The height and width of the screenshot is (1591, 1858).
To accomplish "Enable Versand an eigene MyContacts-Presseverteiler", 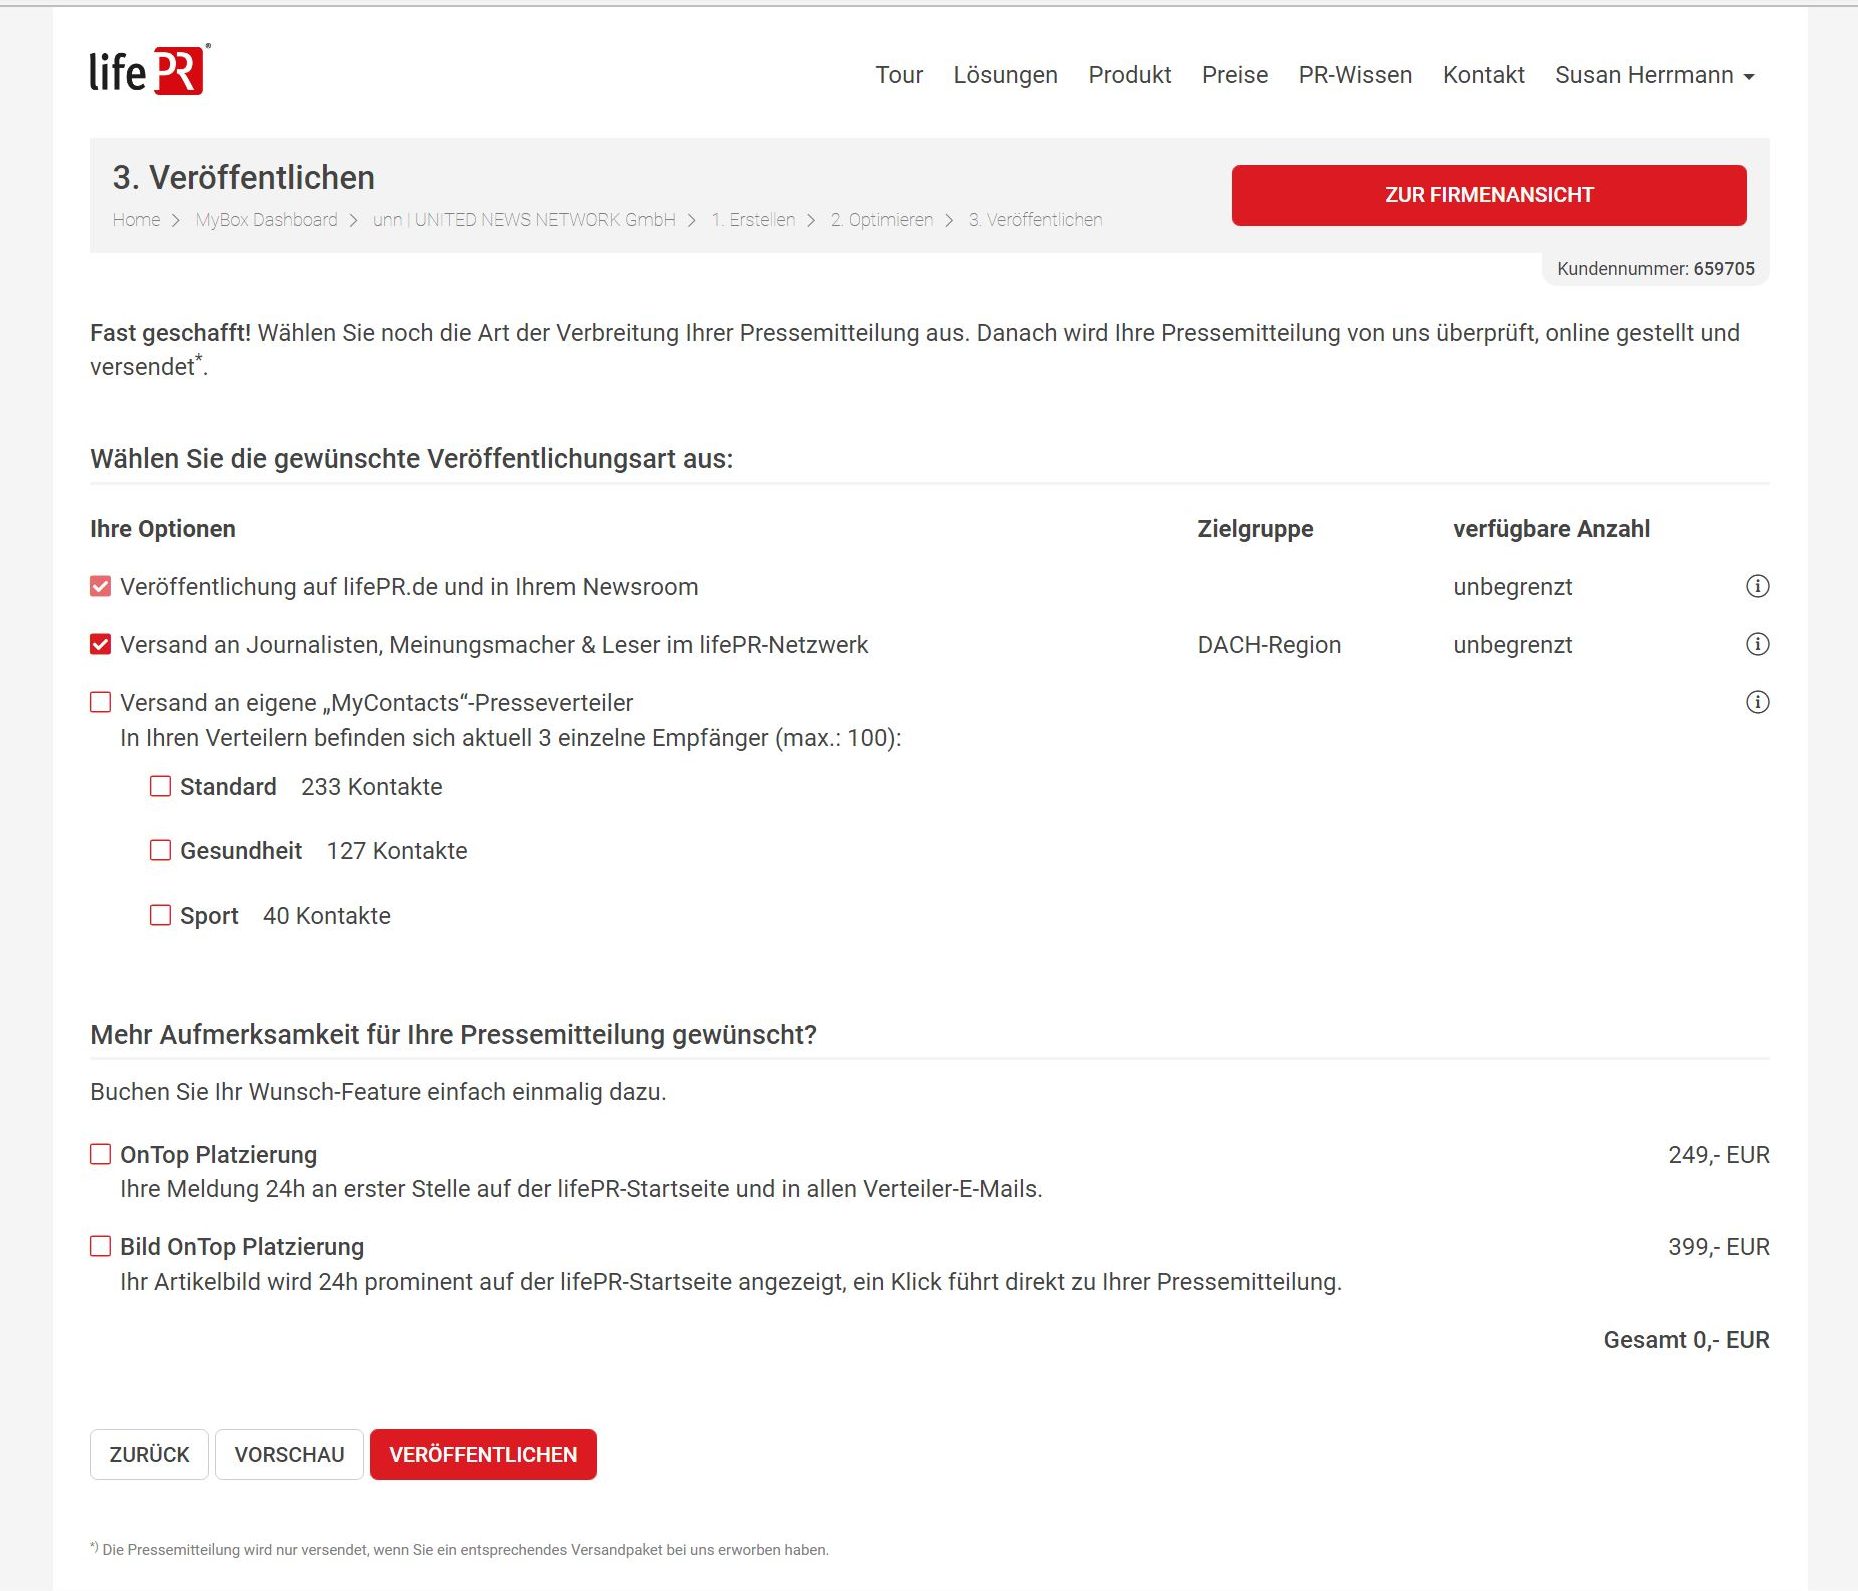I will tap(101, 703).
